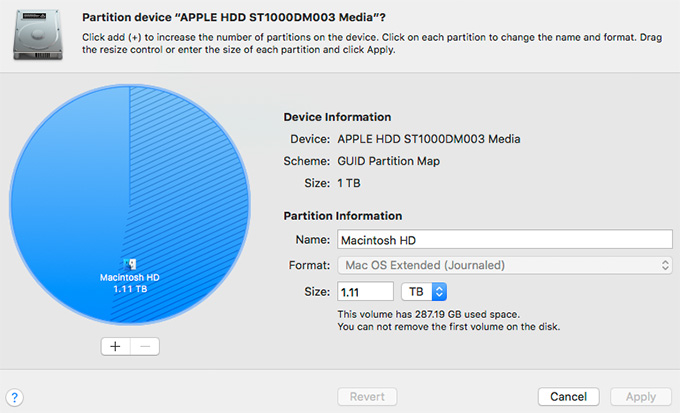Open help with the question mark button
680x413 pixels.
pos(14,397)
